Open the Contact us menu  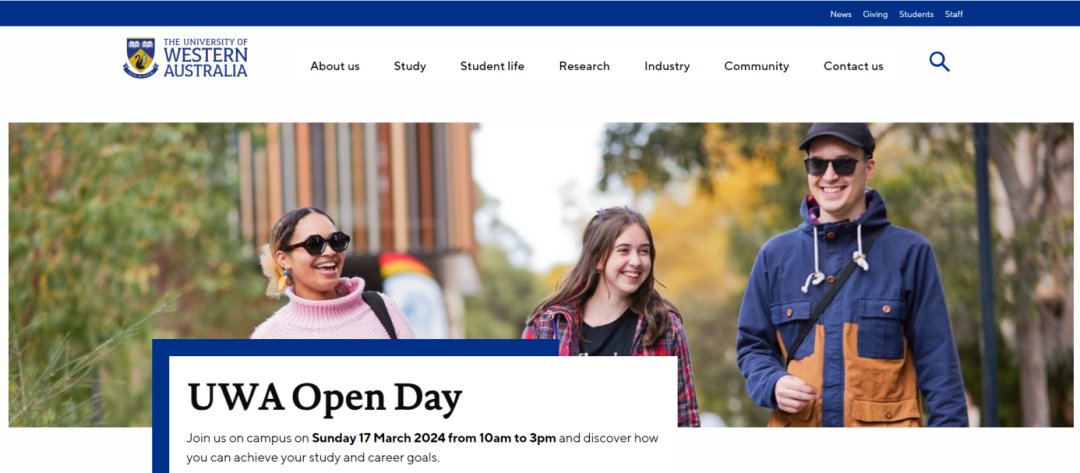pos(853,66)
